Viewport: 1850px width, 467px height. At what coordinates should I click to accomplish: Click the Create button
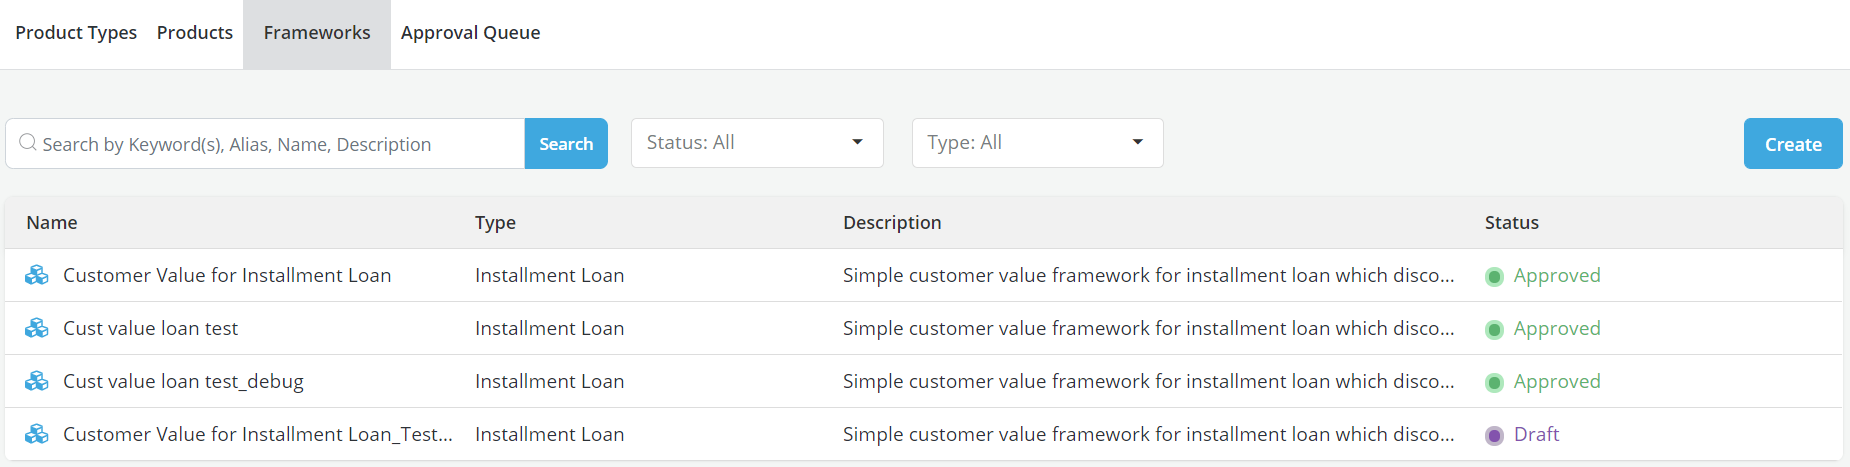pyautogui.click(x=1792, y=144)
